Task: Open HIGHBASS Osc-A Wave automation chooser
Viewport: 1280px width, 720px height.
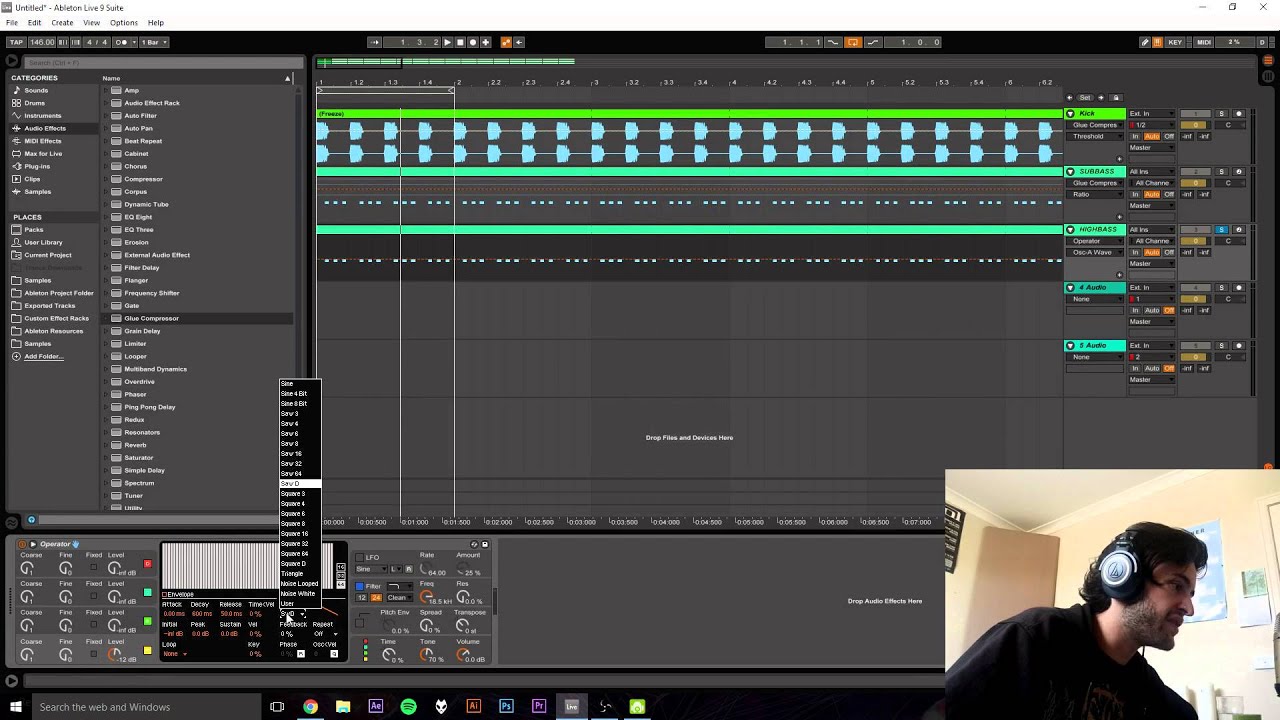Action: tap(1095, 252)
